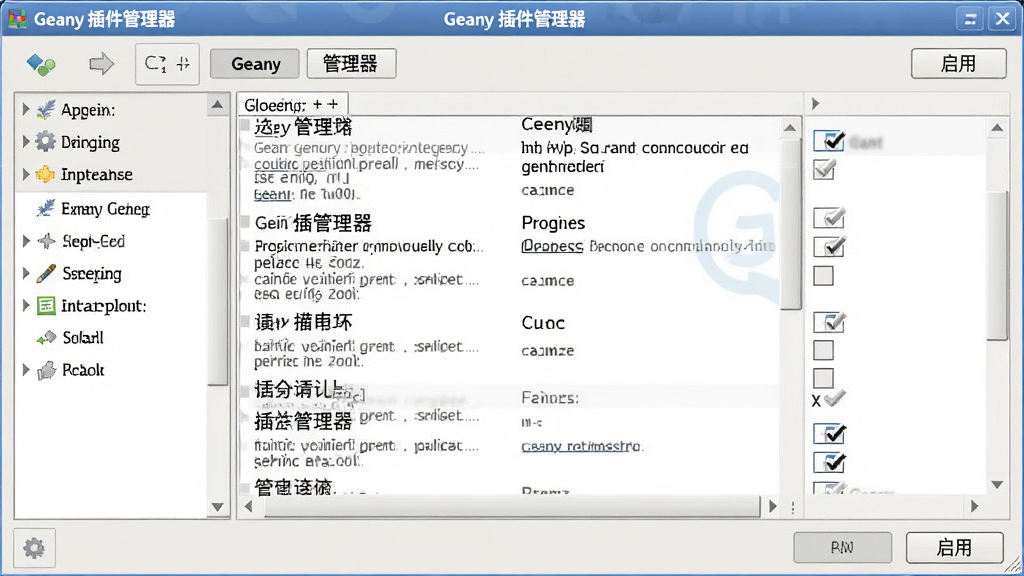
Task: Click the yellow puzzle icon beside Inpteanse
Action: pos(46,174)
